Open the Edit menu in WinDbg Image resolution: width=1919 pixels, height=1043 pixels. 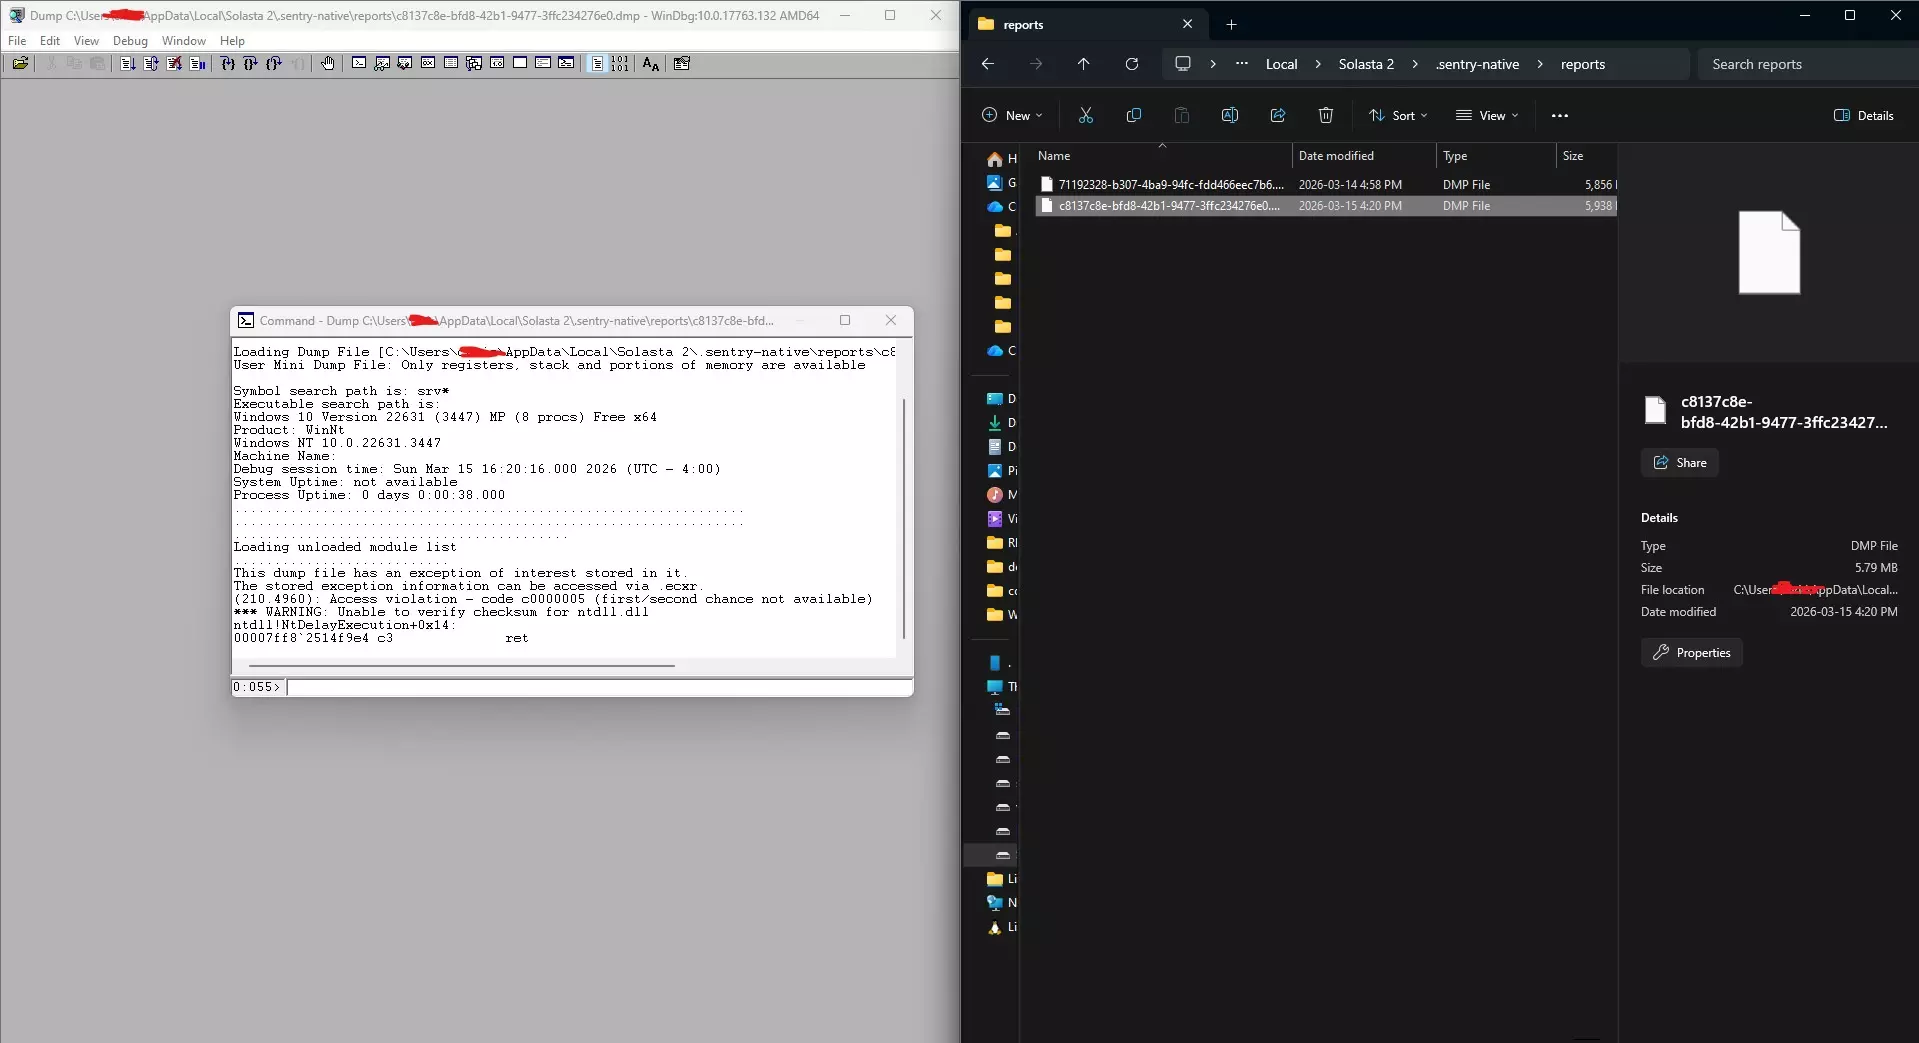[50, 41]
